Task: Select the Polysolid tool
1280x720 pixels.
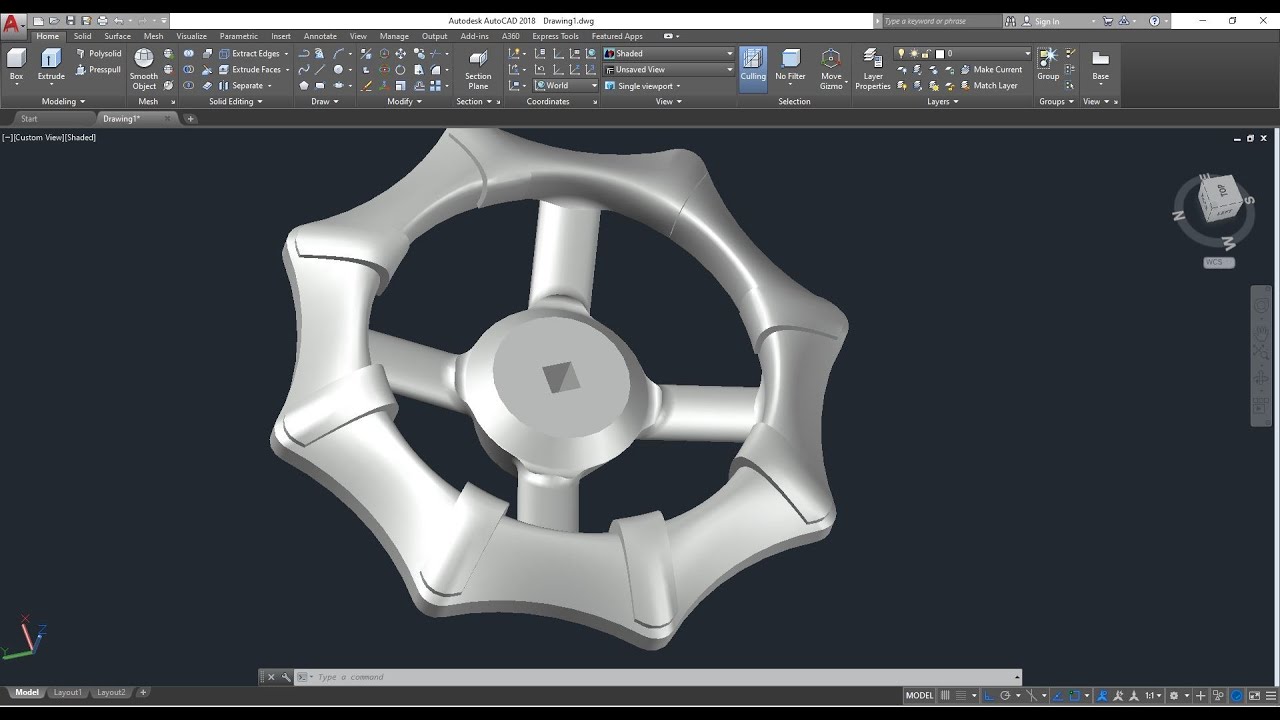Action: [x=98, y=54]
